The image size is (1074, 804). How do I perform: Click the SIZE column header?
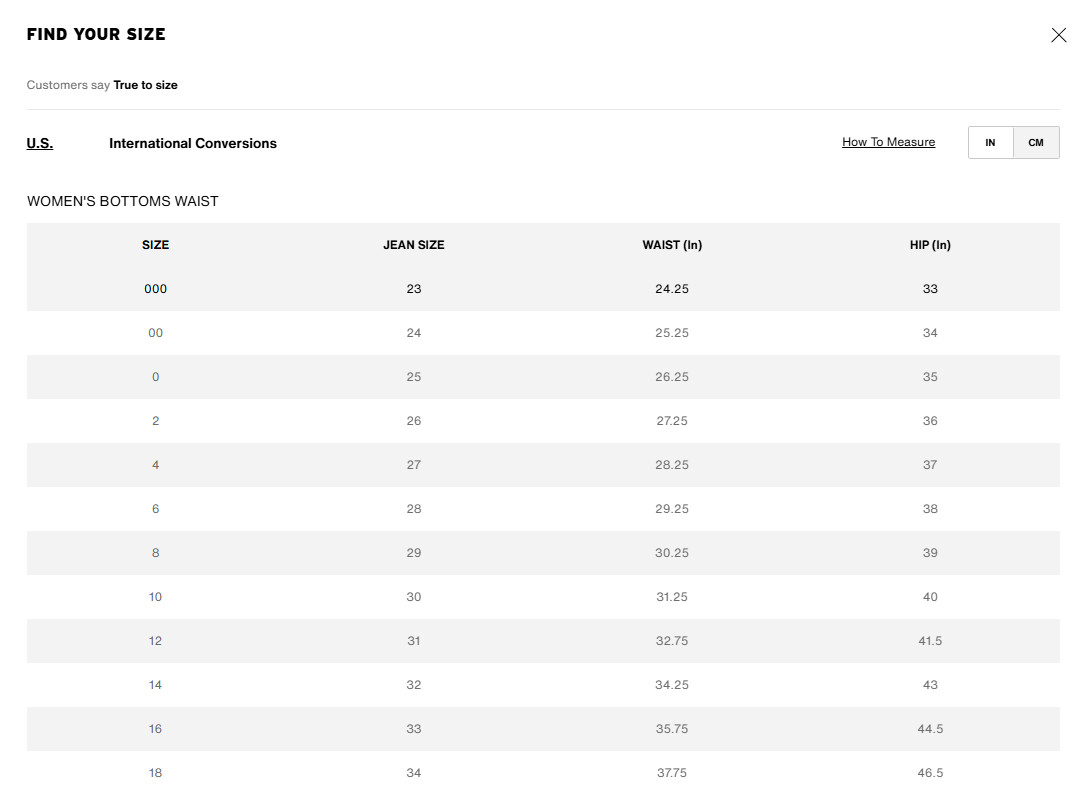[155, 245]
